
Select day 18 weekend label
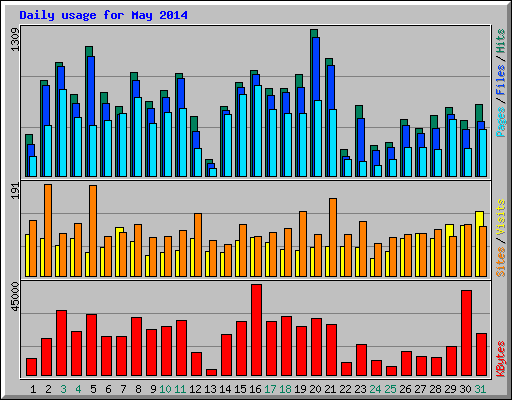285,389
